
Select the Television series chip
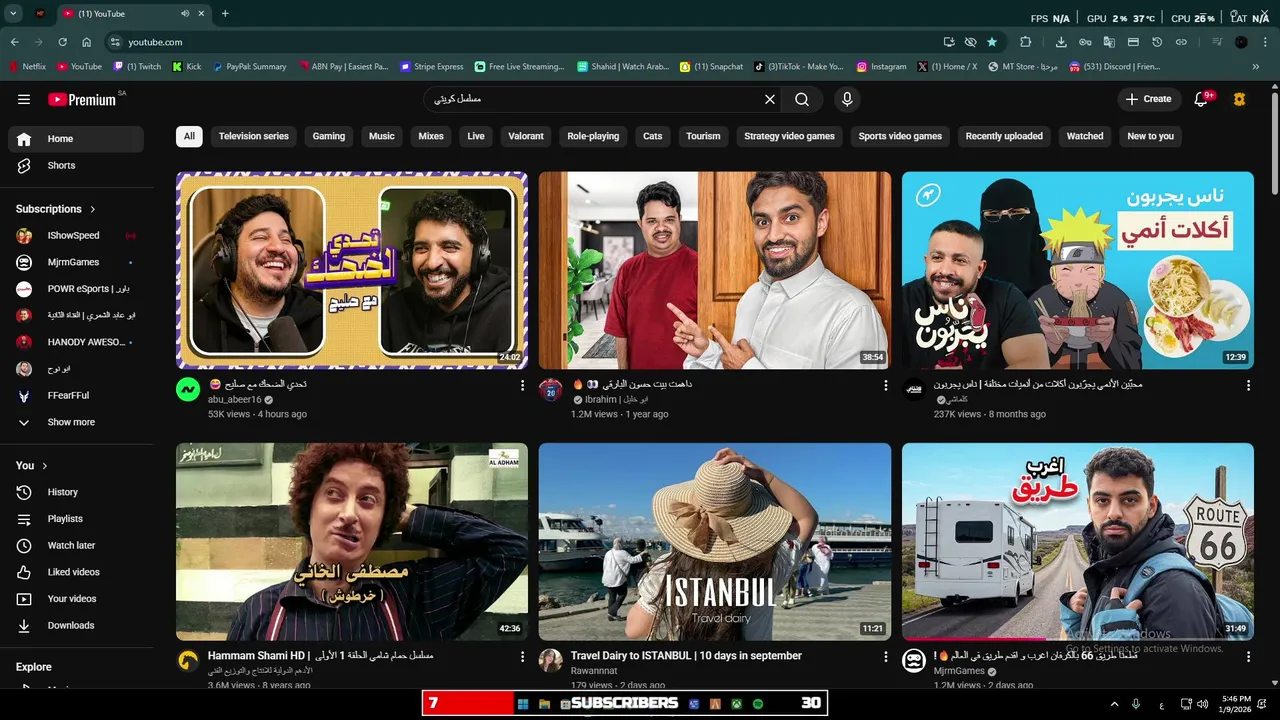254,136
